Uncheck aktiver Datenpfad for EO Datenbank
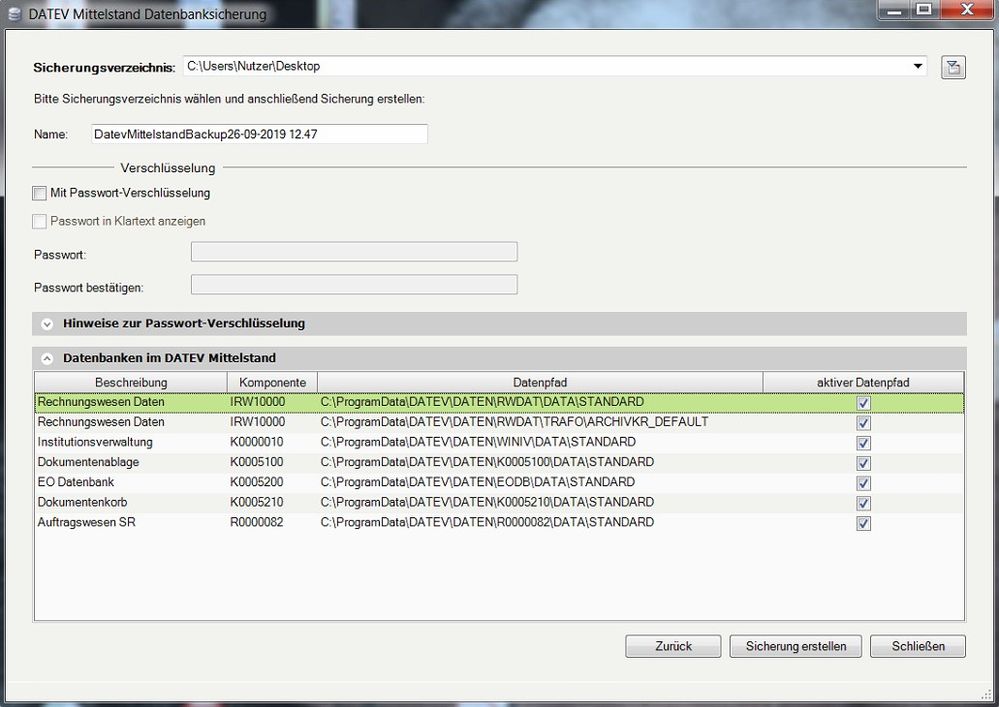 (863, 483)
